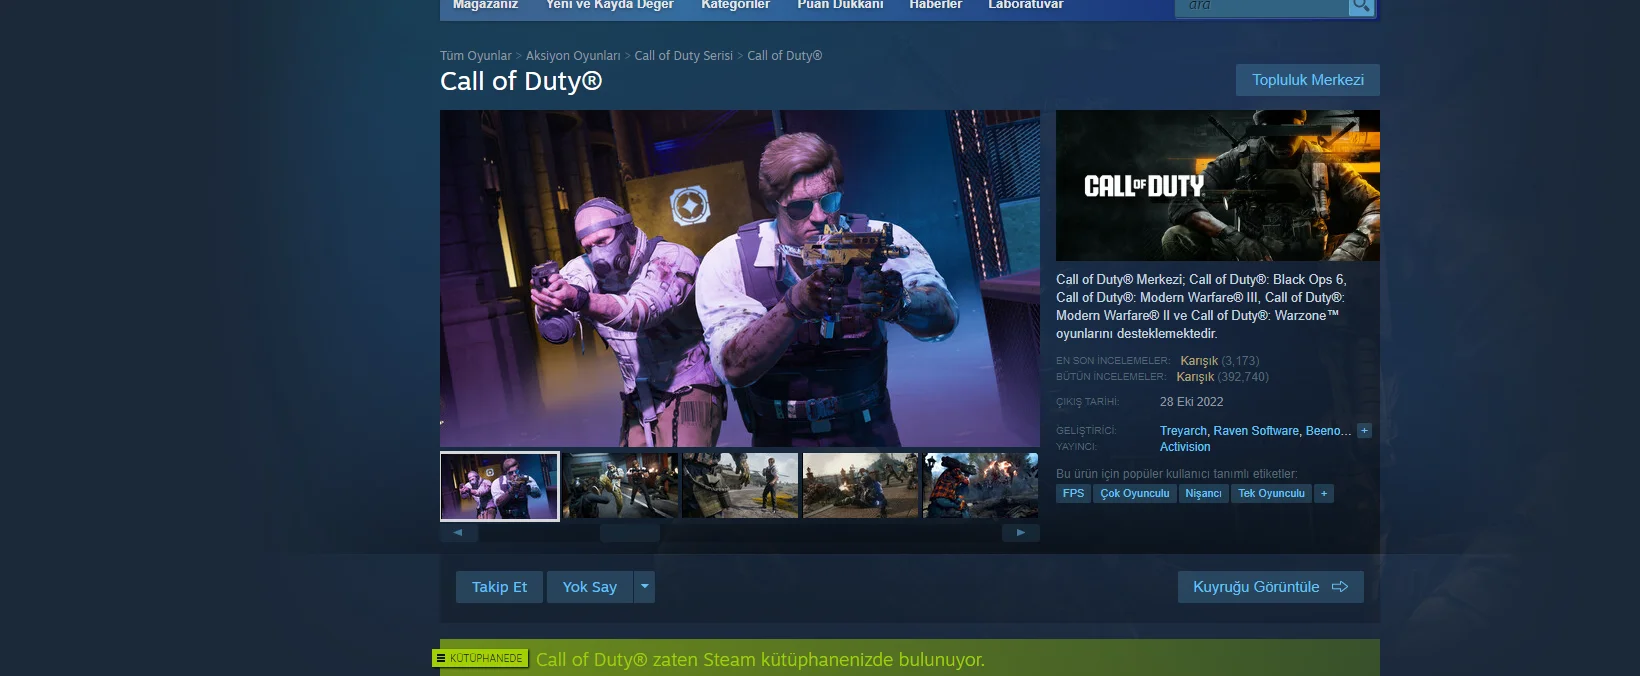Image resolution: width=1640 pixels, height=676 pixels.
Task: Select the Tek Oyunculu tag
Action: 1271,493
